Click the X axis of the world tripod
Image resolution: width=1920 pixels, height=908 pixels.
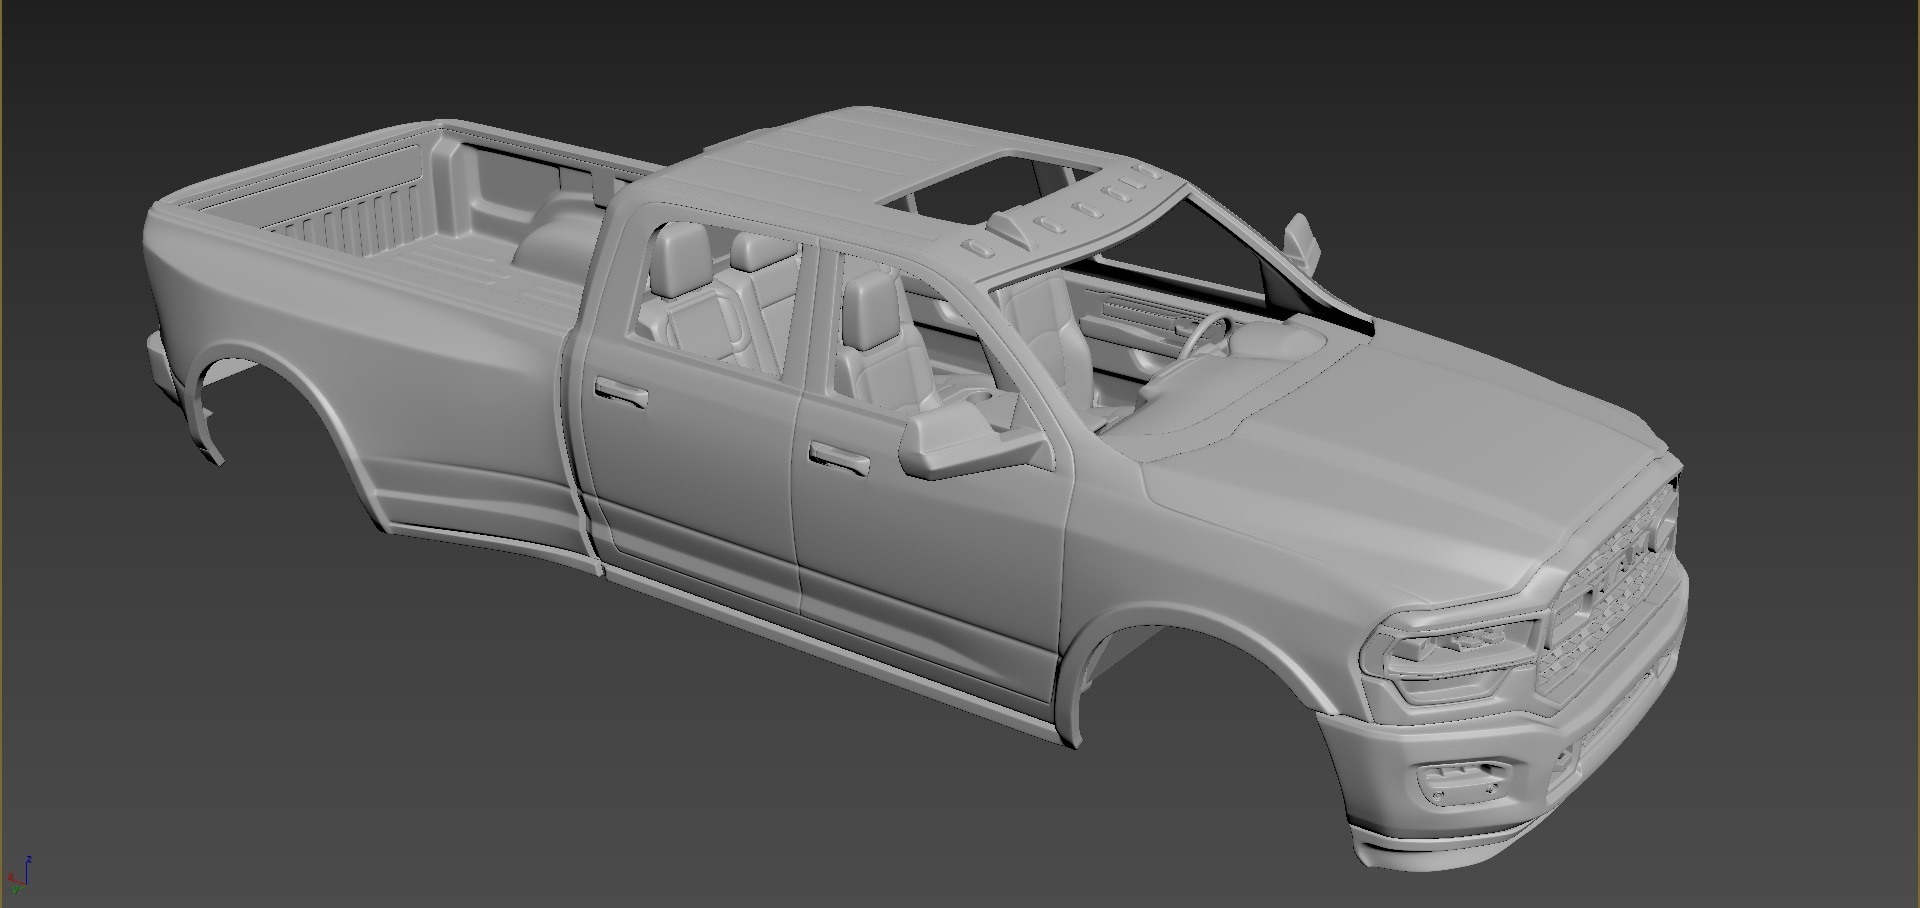tap(11, 877)
